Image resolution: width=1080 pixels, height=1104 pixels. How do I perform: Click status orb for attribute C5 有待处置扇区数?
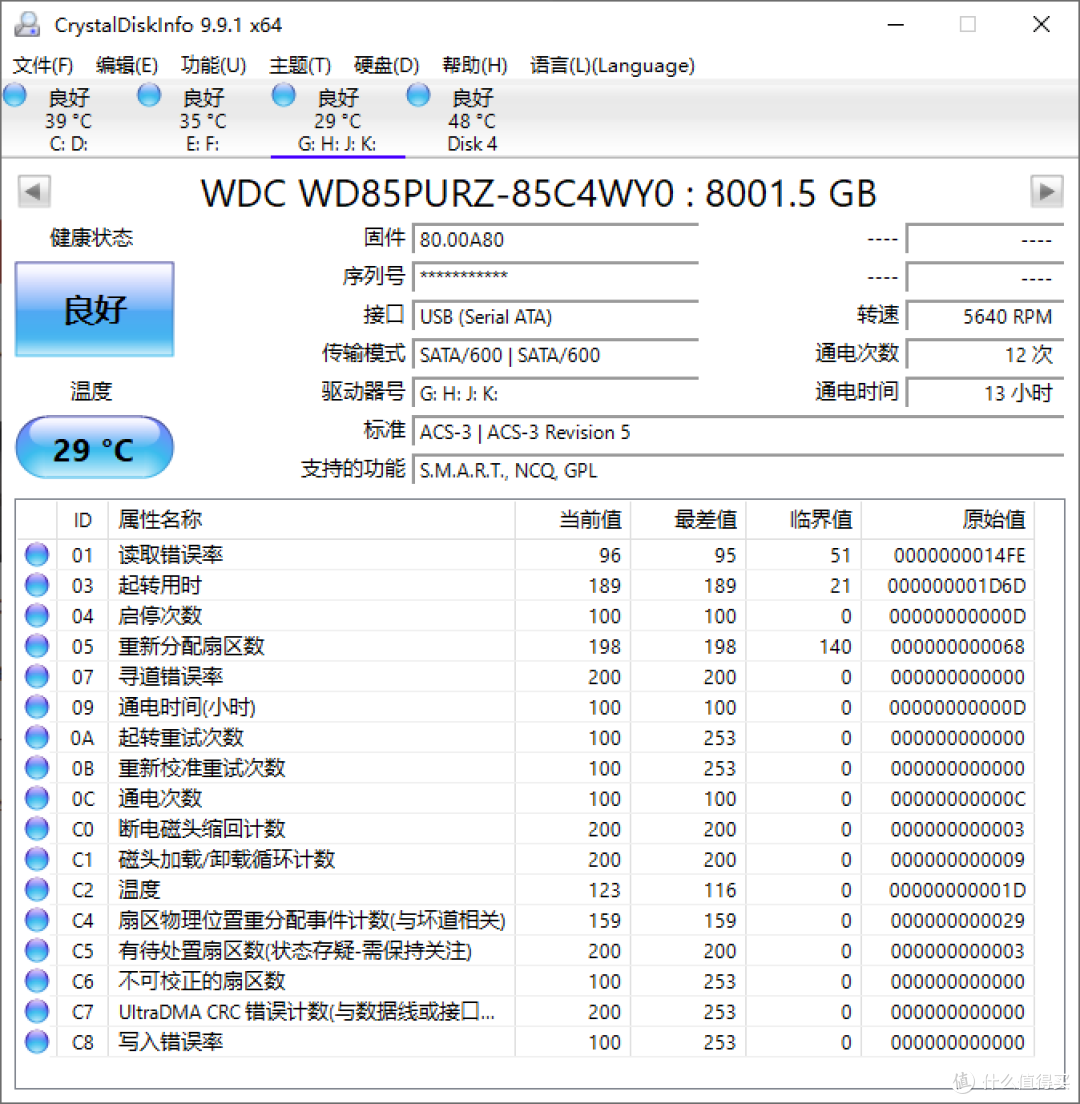37,951
